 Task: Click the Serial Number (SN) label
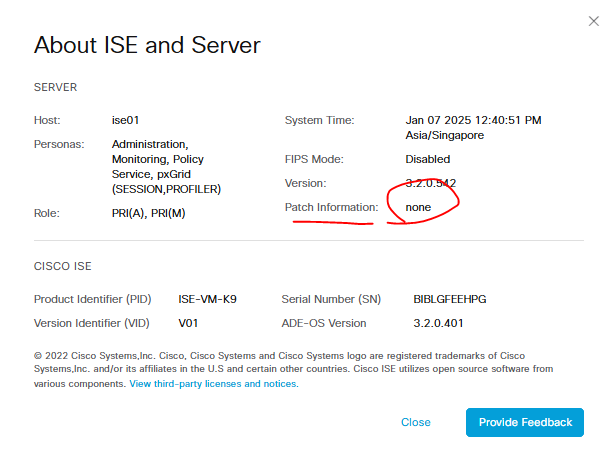pos(331,299)
